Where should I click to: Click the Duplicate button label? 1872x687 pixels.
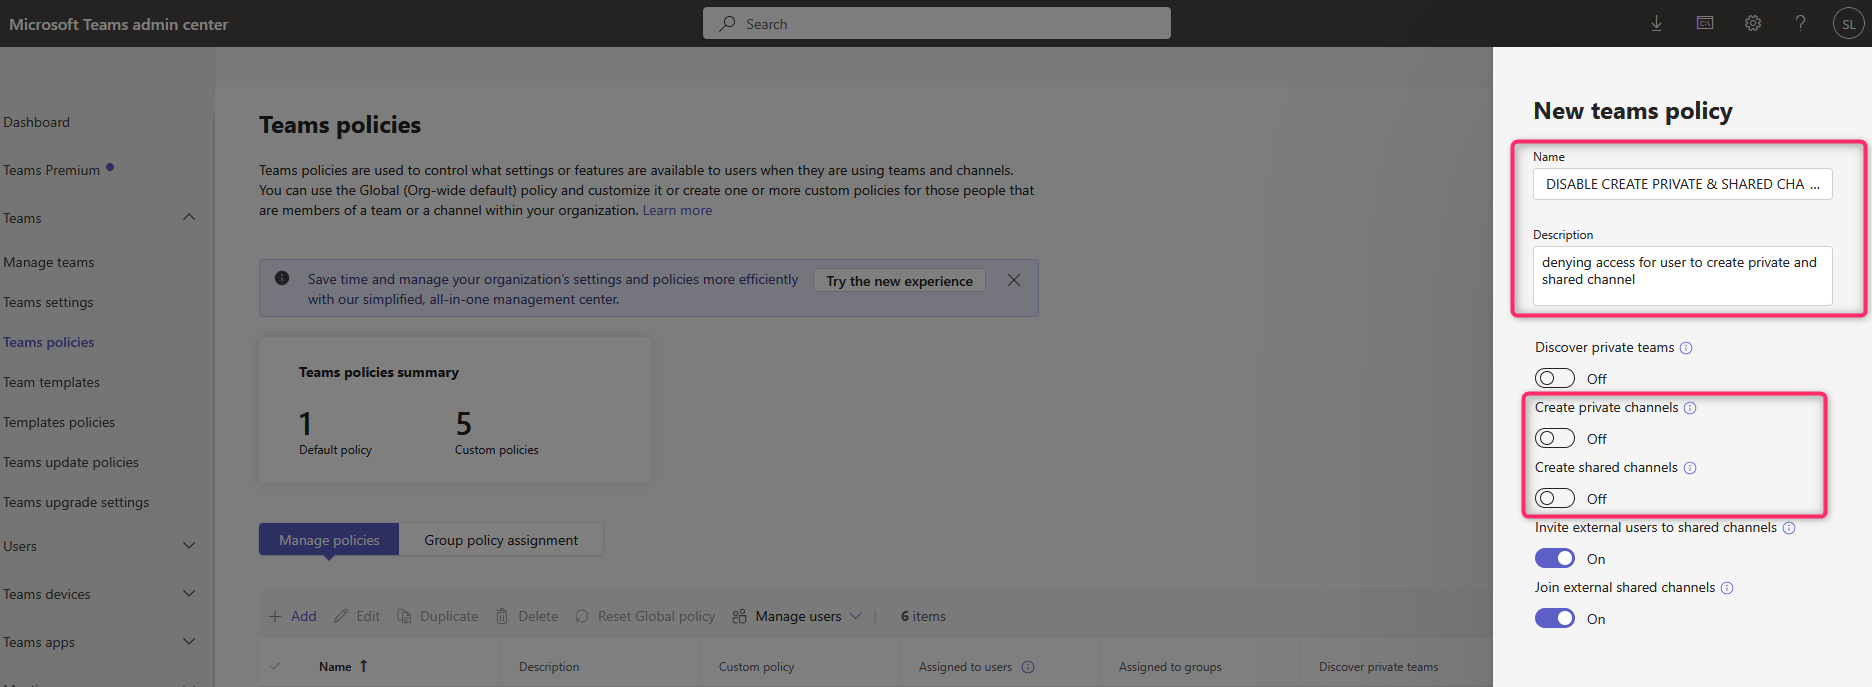tap(449, 616)
